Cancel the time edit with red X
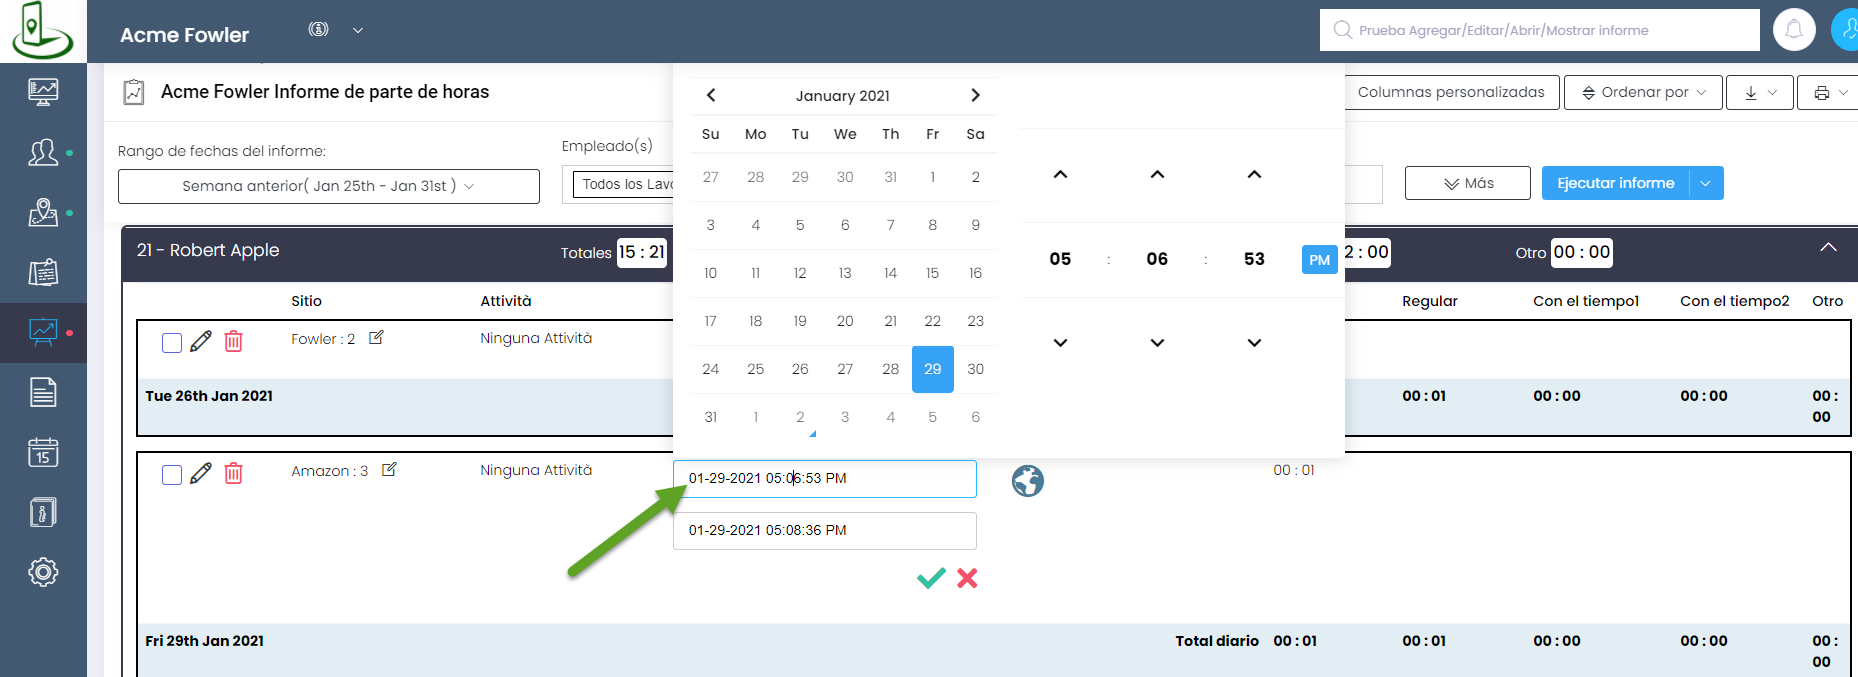The width and height of the screenshot is (1858, 677). click(967, 578)
